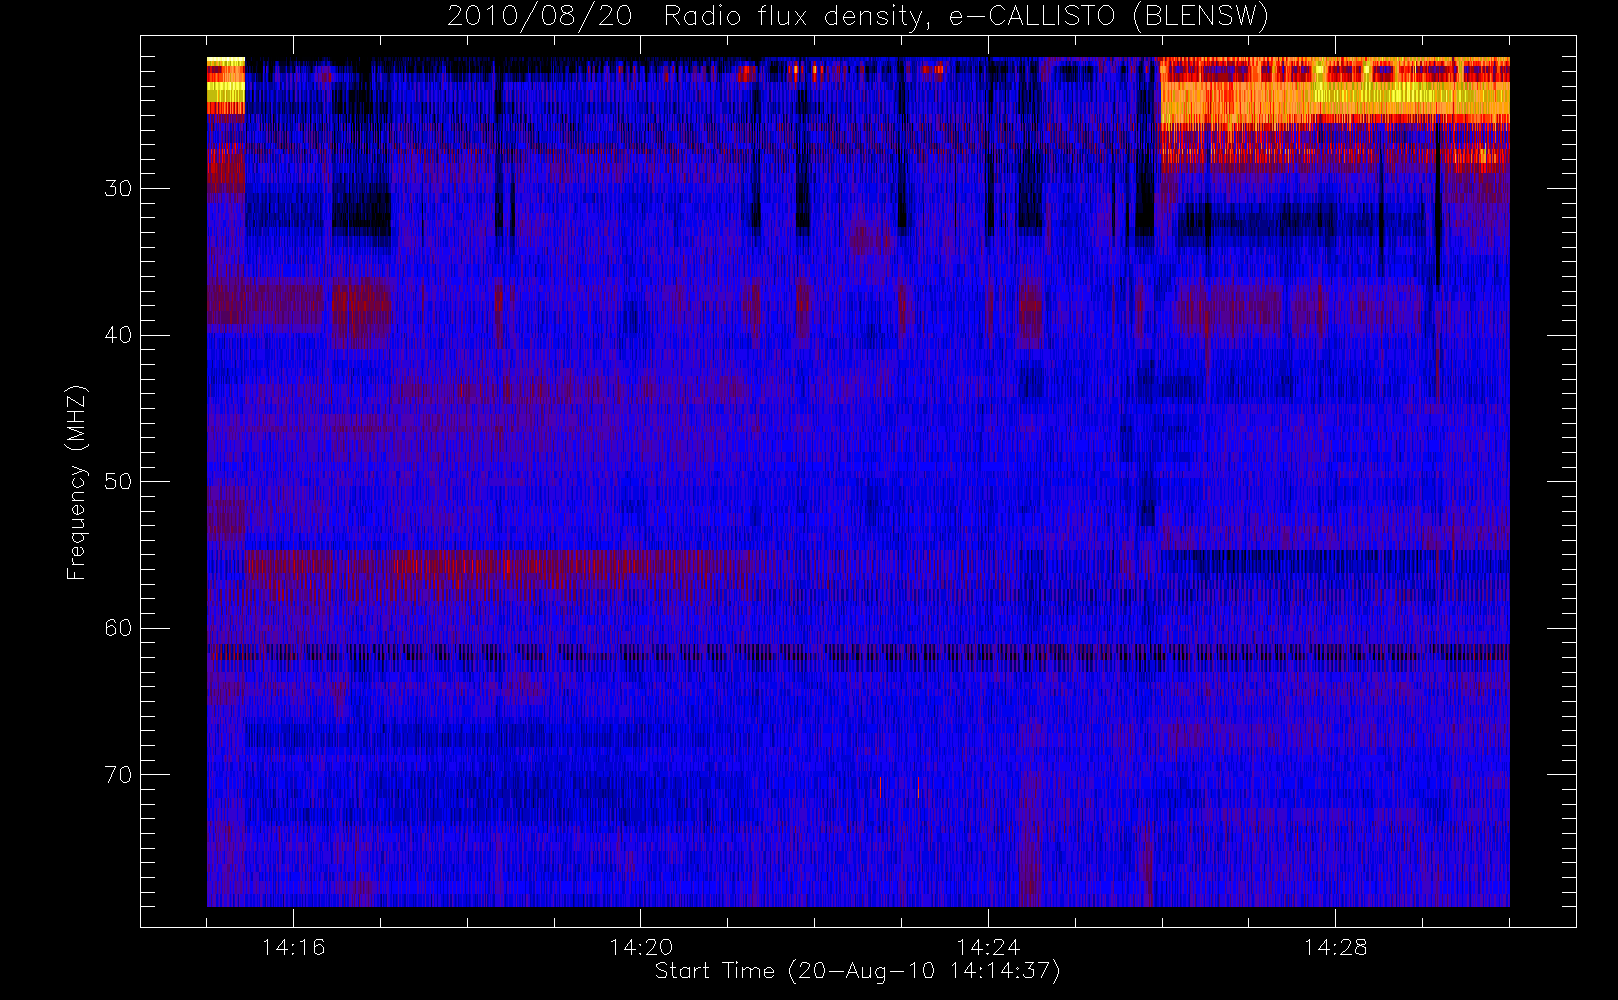Image resolution: width=1618 pixels, height=1000 pixels.
Task: Click the '50' frequency tick label
Action: (118, 481)
